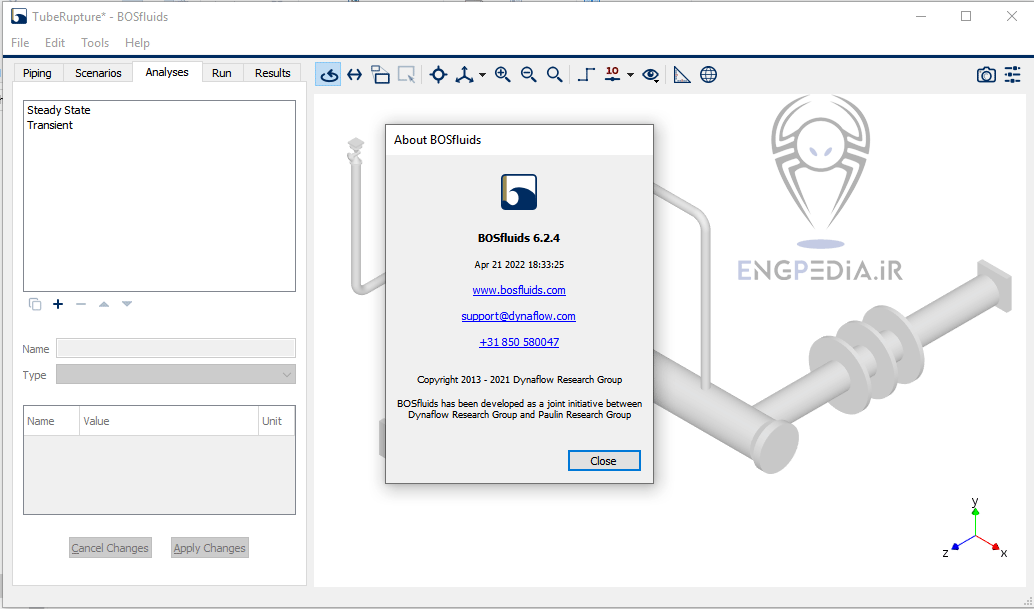
Task: Expand the axis orientation dropdown arrow
Action: tap(482, 75)
